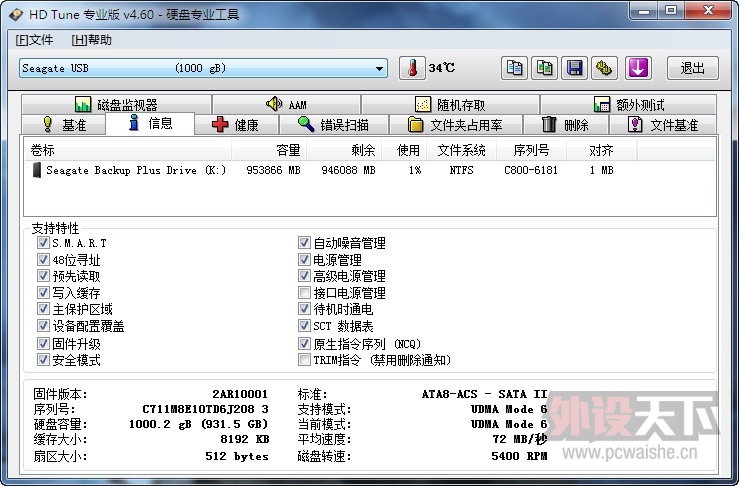The height and width of the screenshot is (486, 739).
Task: Click the 使用 column header
Action: click(404, 150)
